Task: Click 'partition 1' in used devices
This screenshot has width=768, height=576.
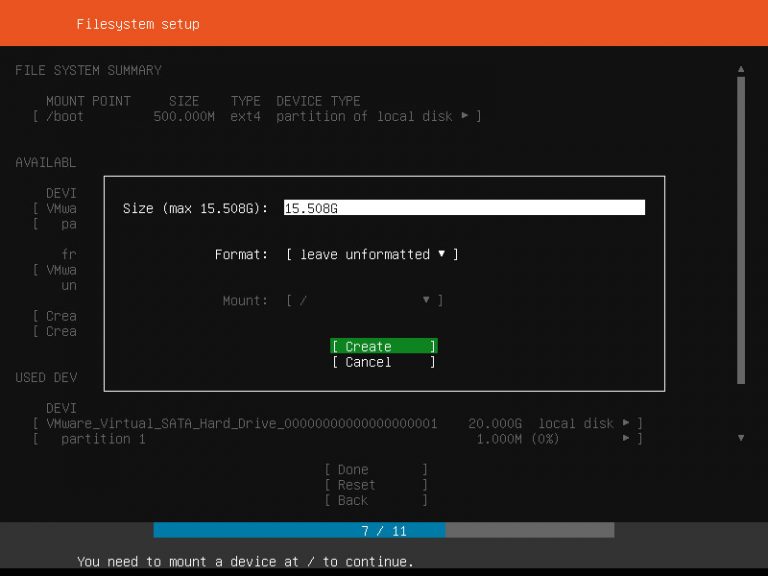Action: 103,439
